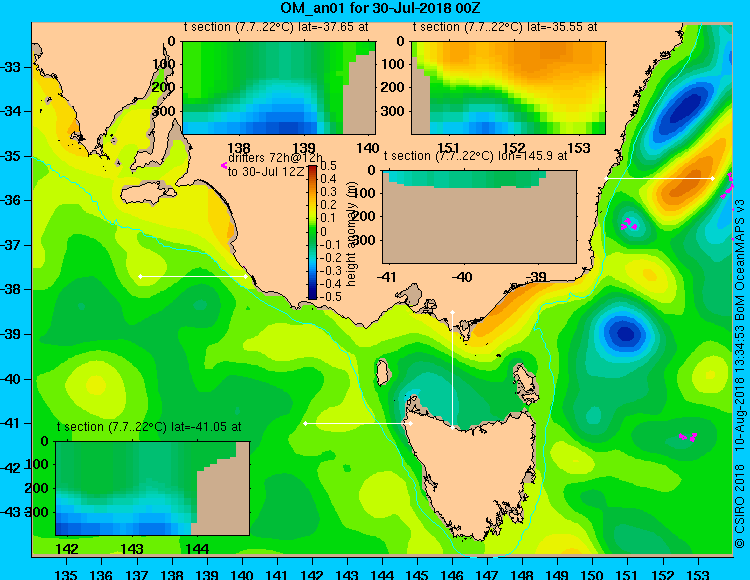Open the t section lat=-41.05 inset plot
The width and height of the screenshot is (750, 580).
pos(153,488)
